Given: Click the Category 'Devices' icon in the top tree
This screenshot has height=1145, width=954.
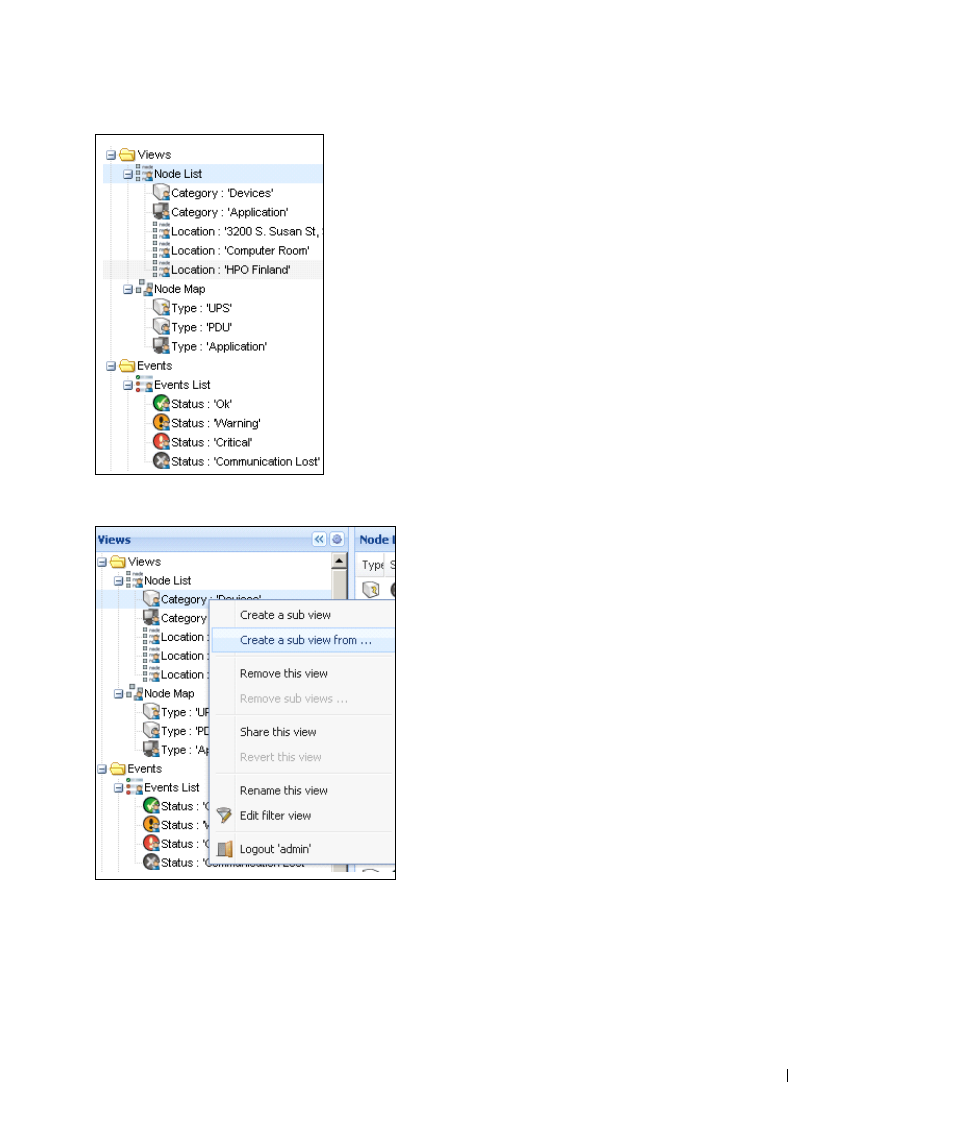Looking at the screenshot, I should coord(161,193).
